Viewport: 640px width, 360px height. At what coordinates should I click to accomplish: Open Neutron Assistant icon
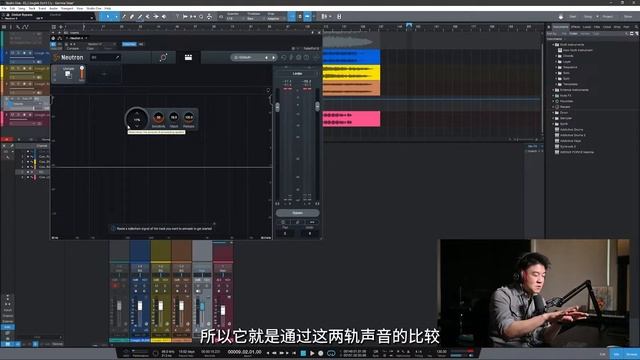click(163, 58)
